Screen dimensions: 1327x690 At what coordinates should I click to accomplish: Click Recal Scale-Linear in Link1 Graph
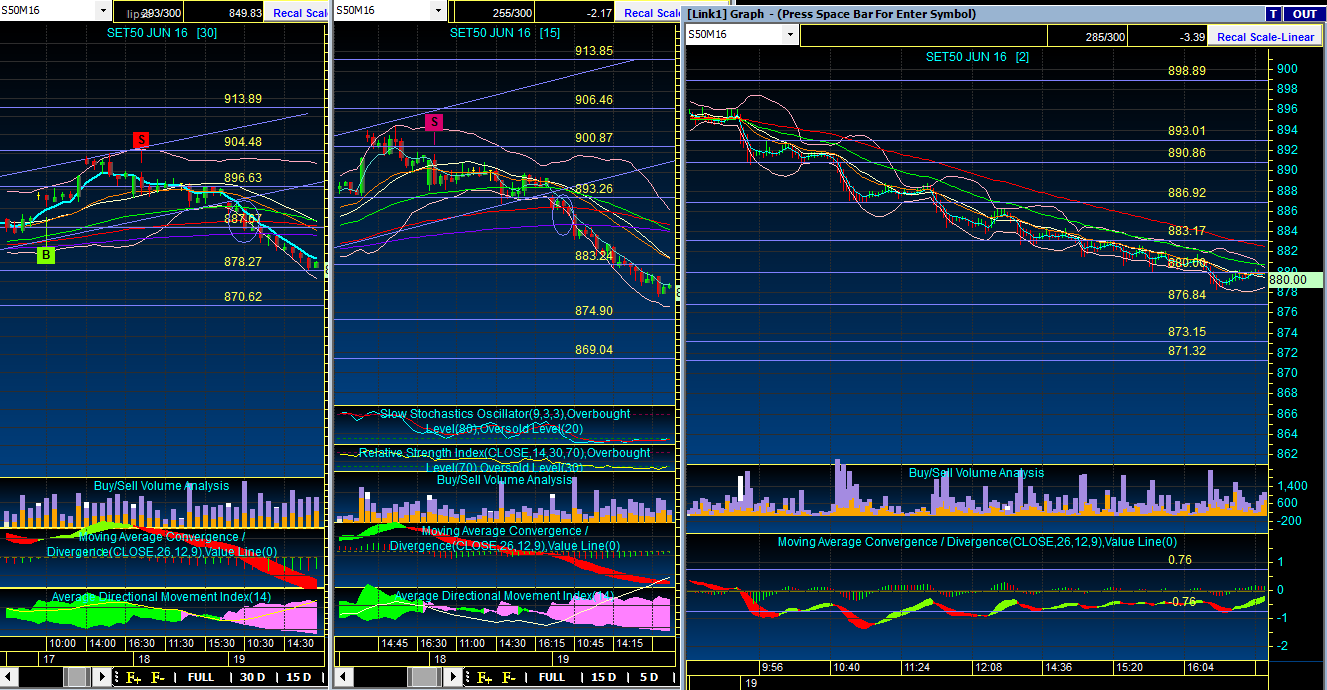click(x=1264, y=37)
